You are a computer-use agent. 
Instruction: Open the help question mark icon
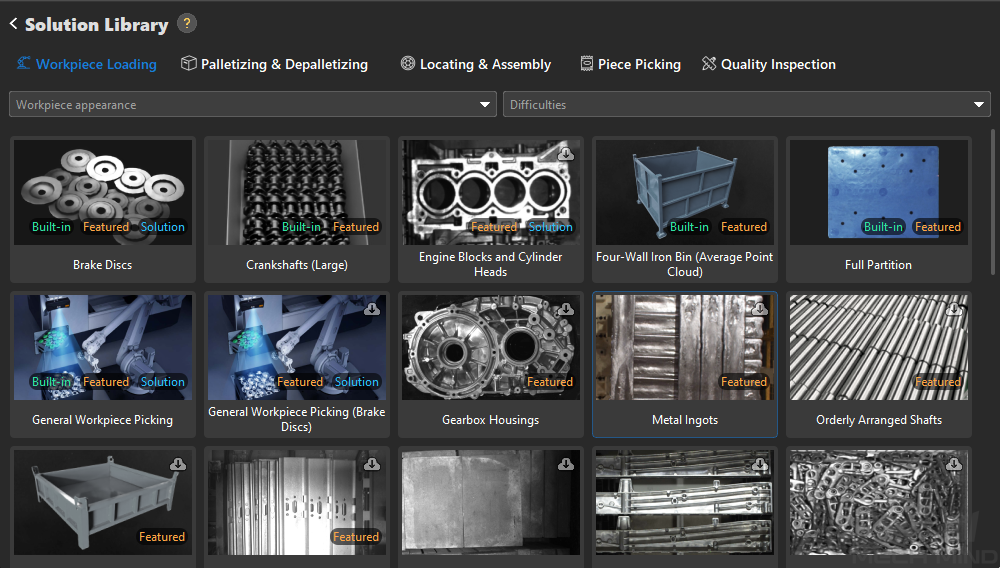tap(186, 24)
